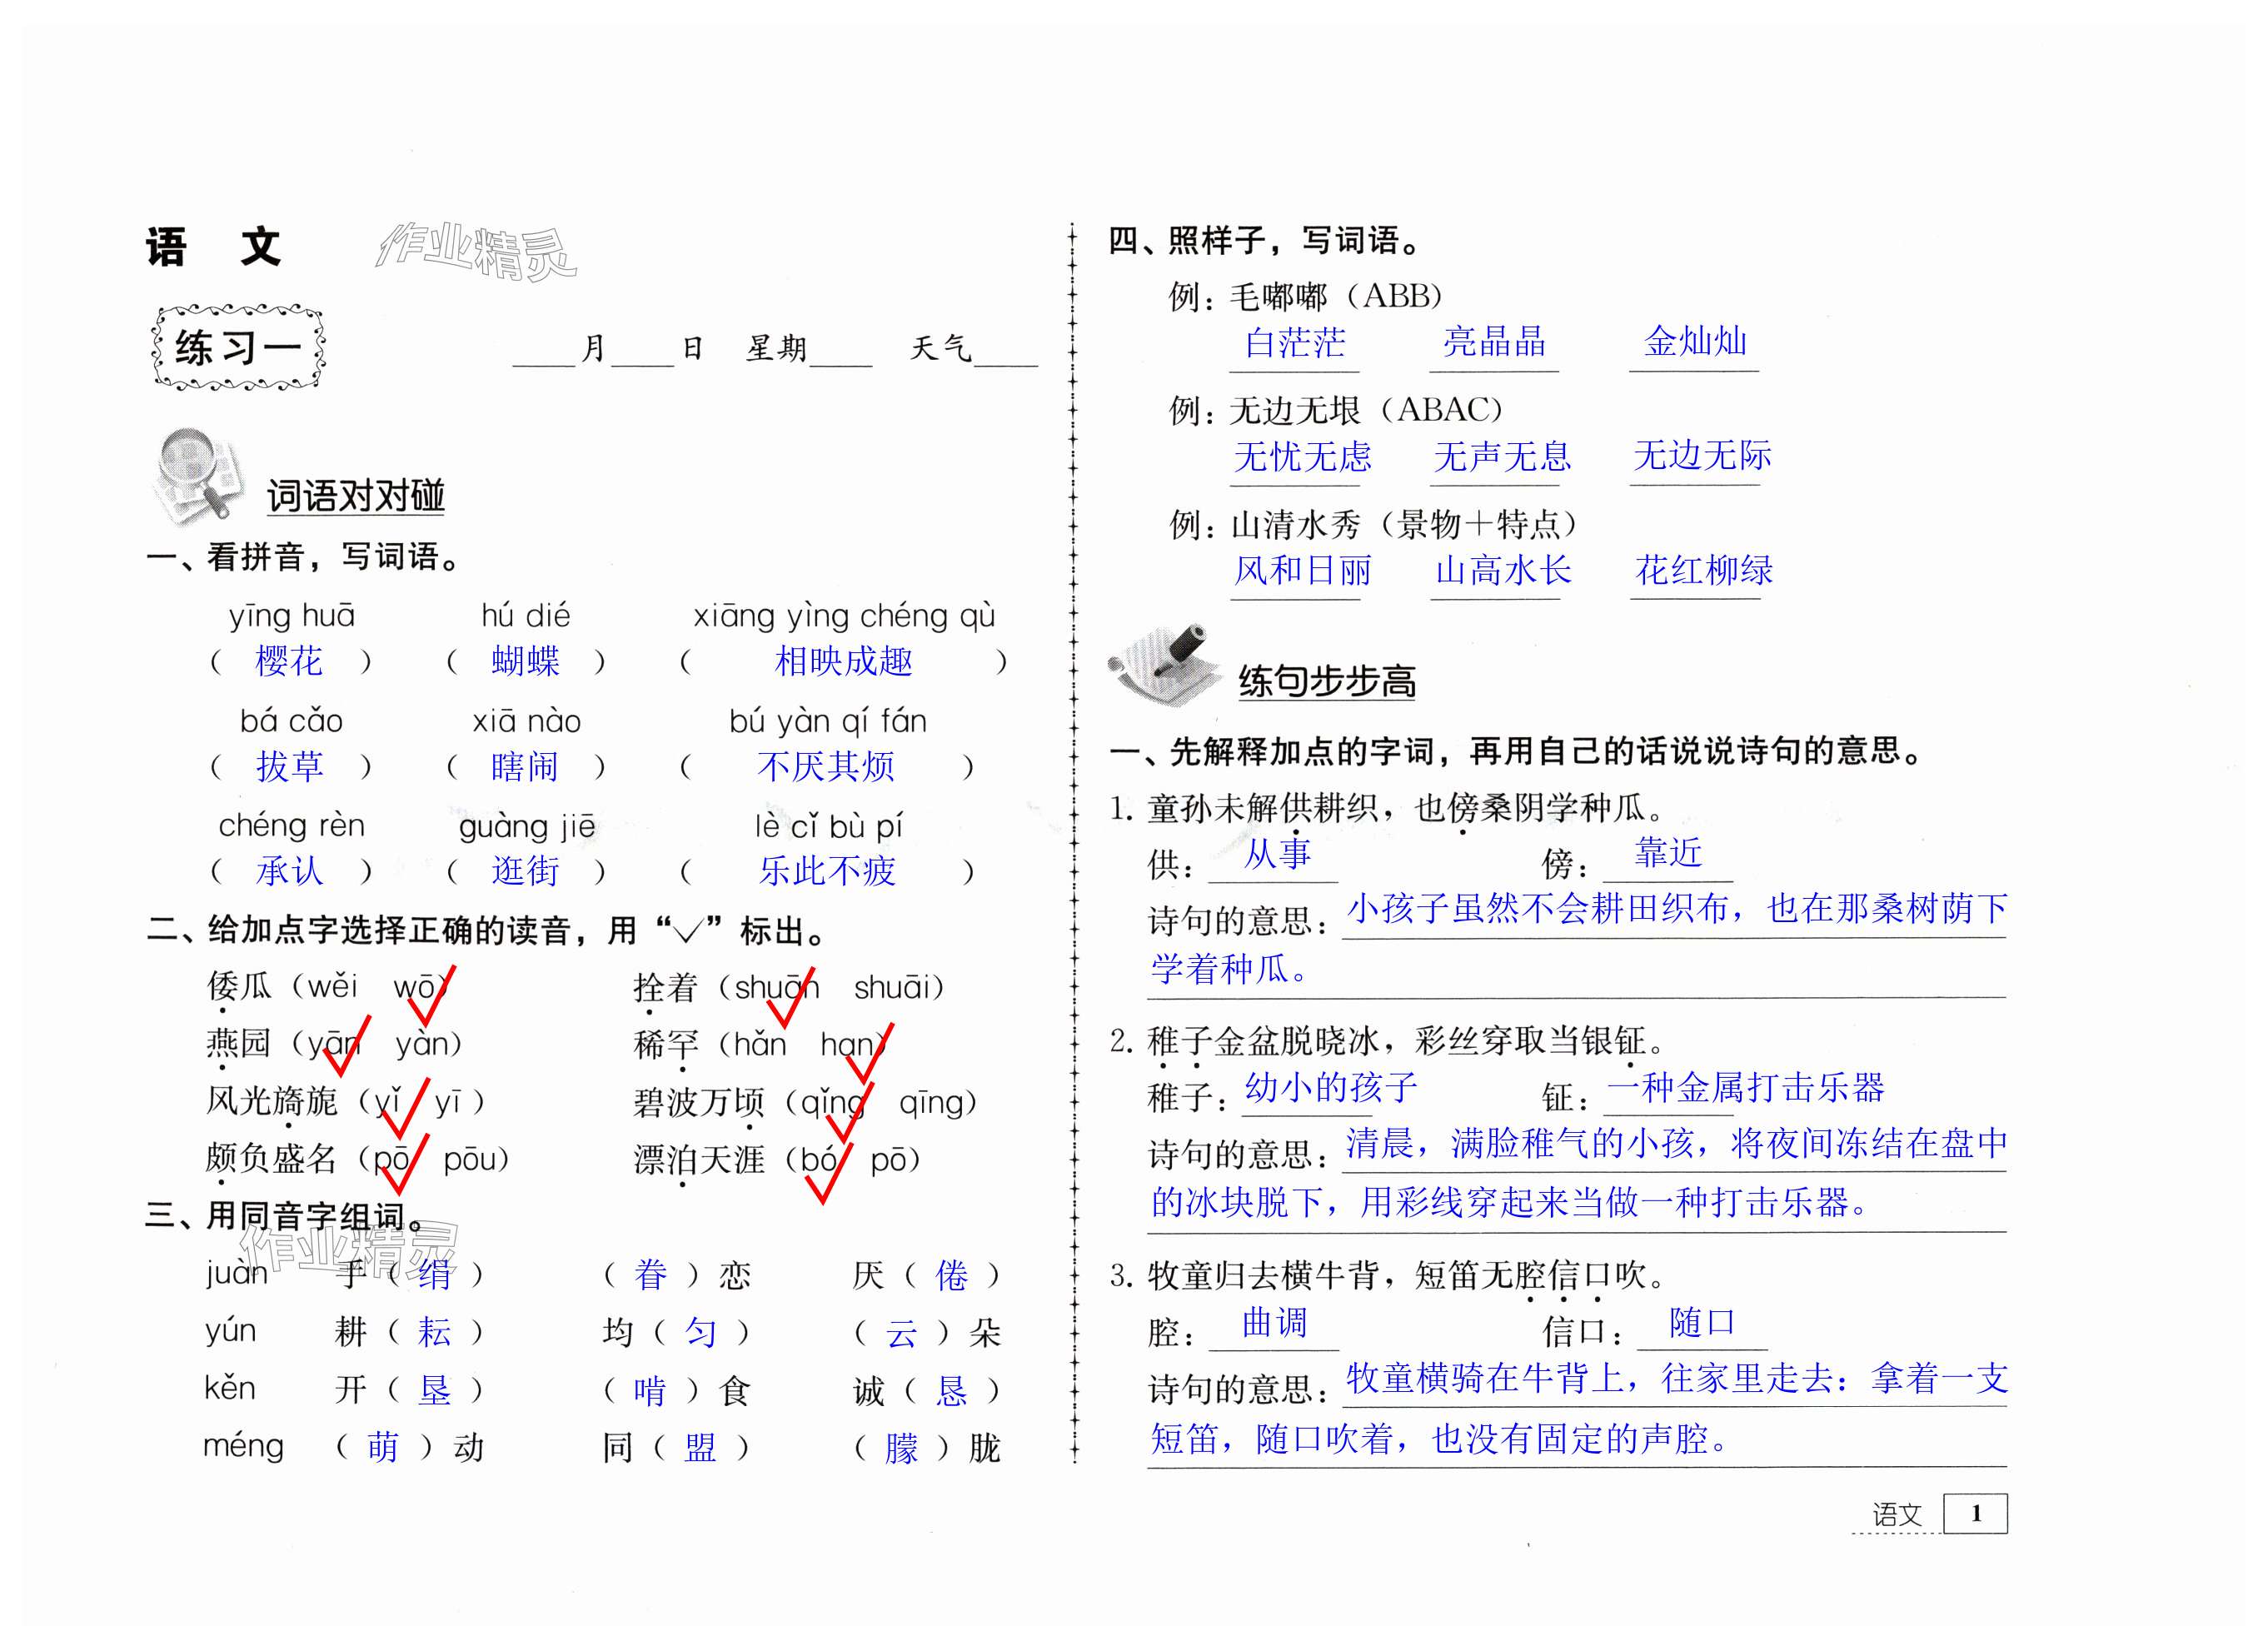Select the answer 靠近 after 傍
Screen dimensions: 2268x1651
(1668, 853)
